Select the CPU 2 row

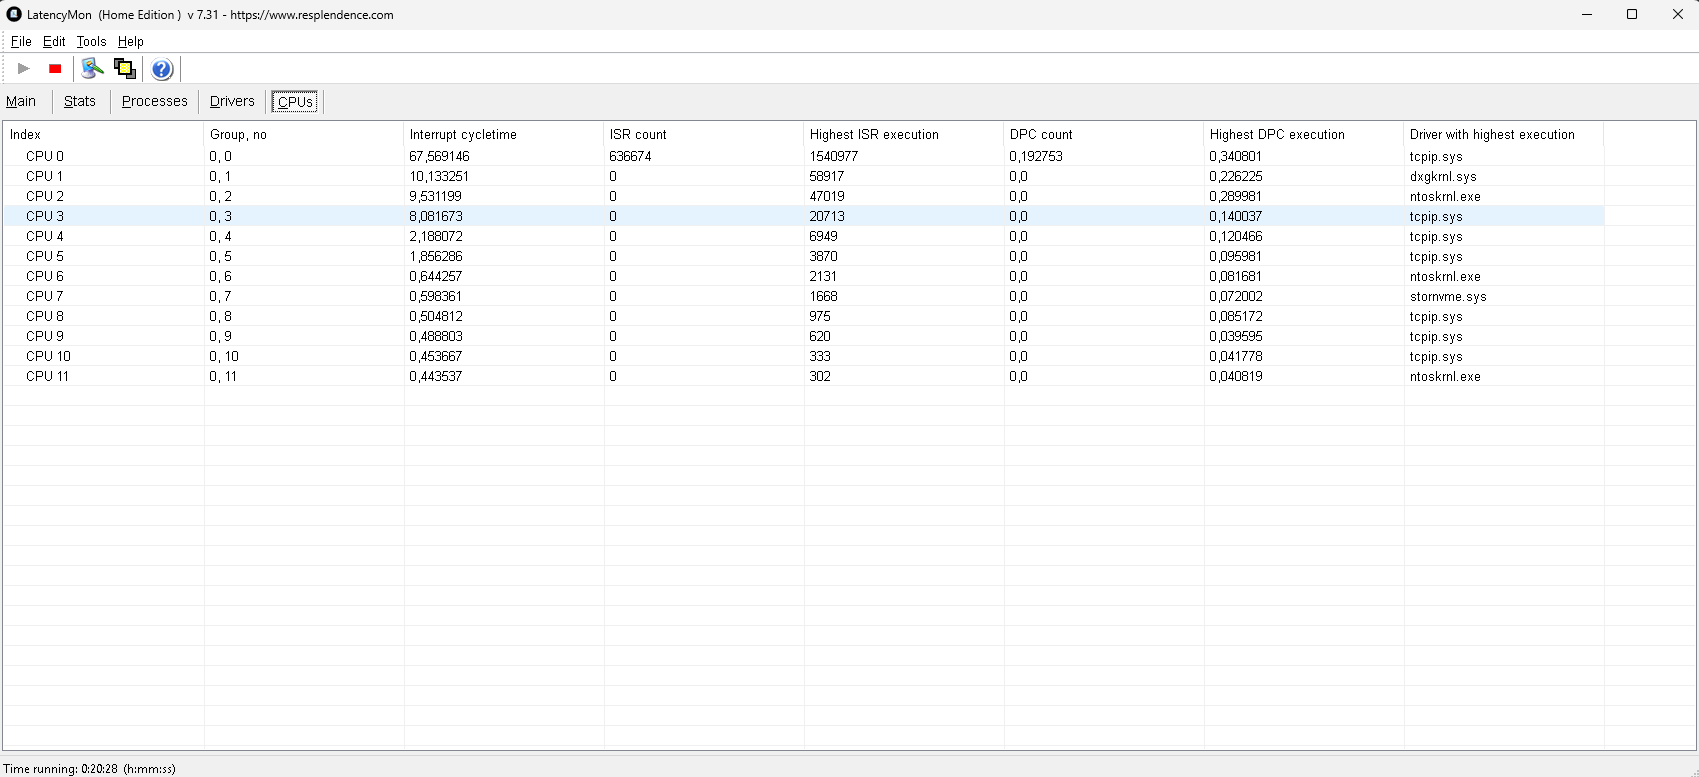pos(804,196)
